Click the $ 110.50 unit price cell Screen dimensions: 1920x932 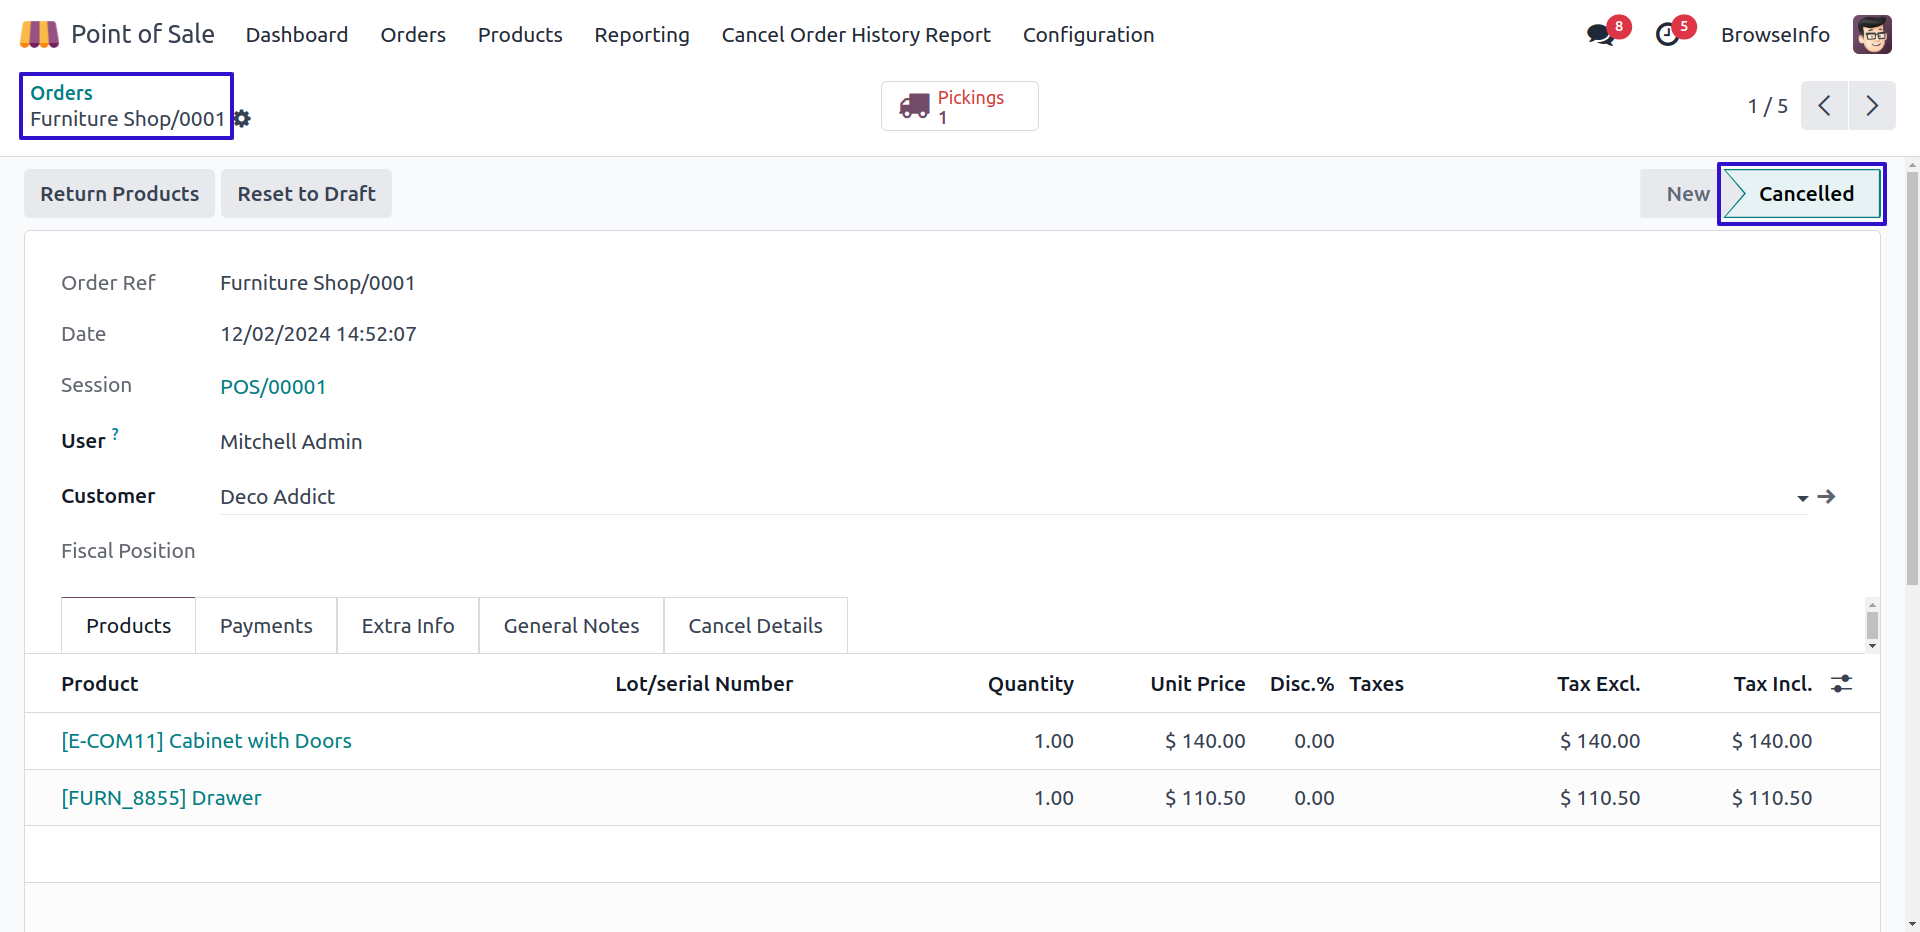tap(1204, 798)
